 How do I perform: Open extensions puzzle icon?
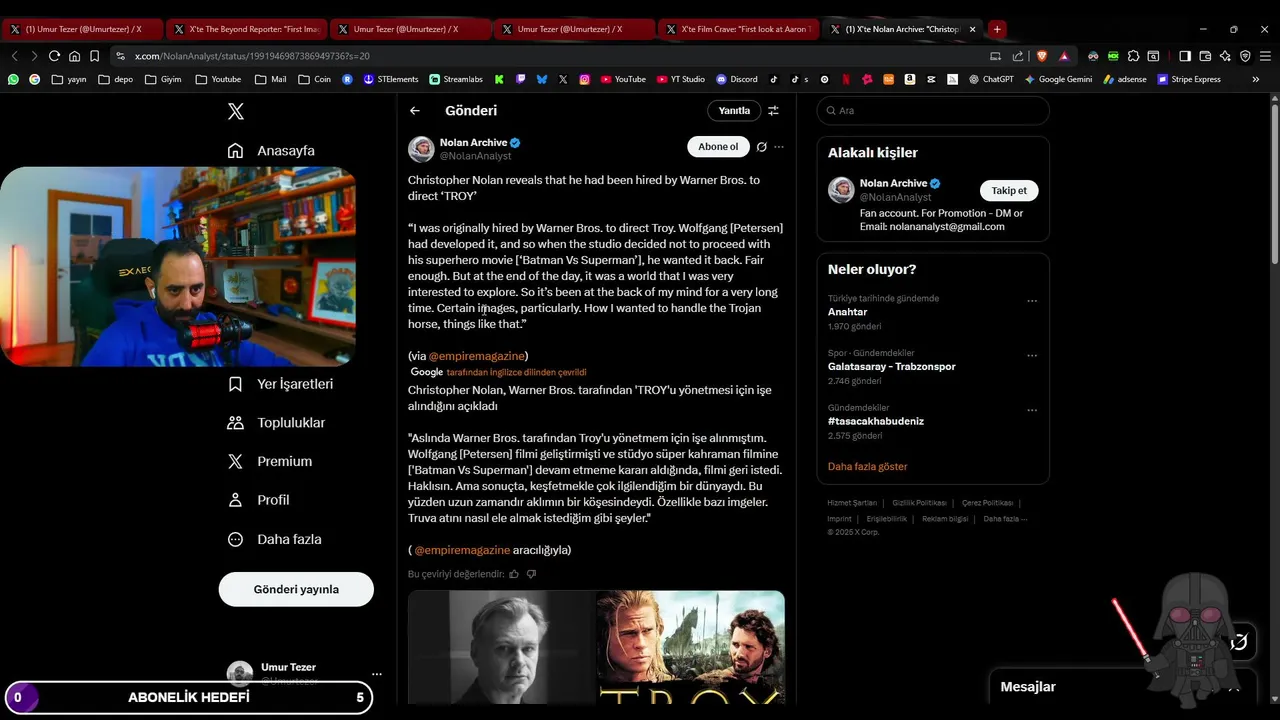pos(1133,56)
